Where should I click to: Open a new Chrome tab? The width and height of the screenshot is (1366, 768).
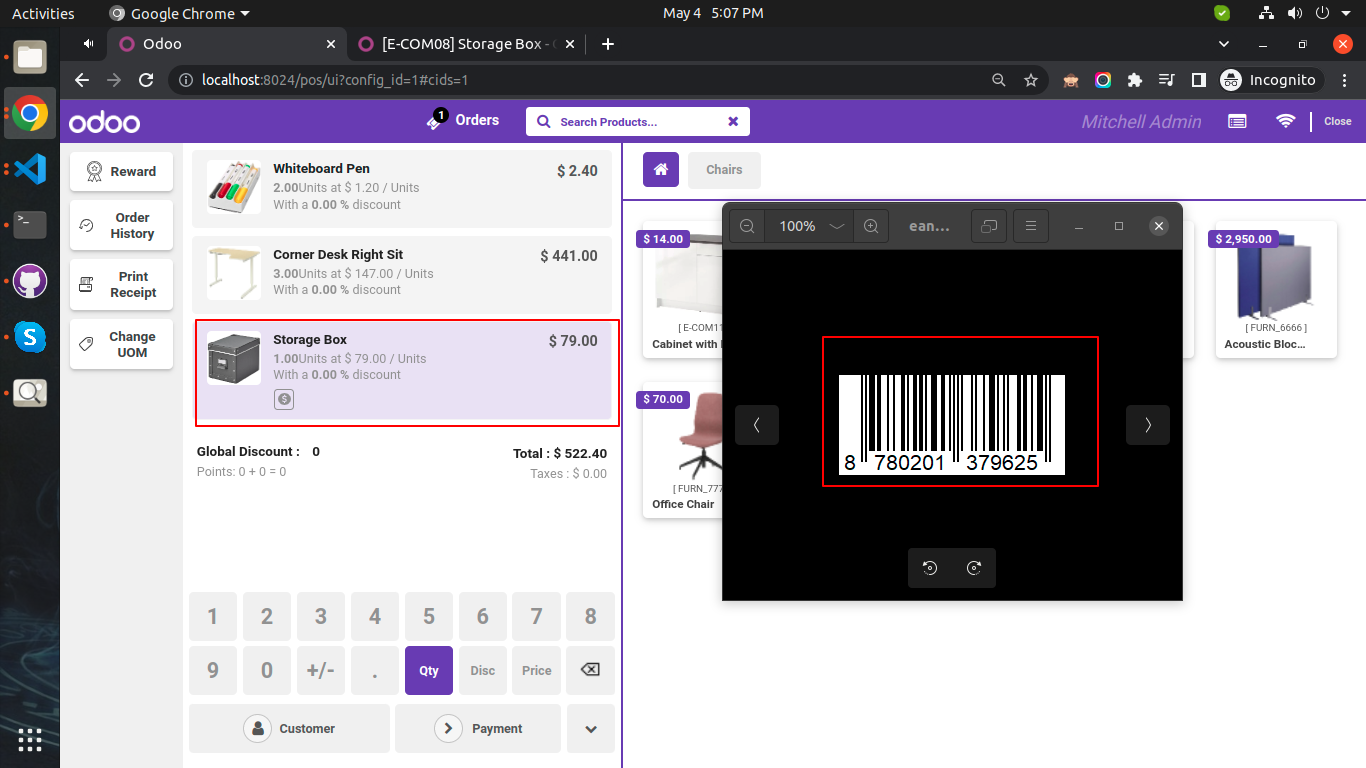point(607,44)
